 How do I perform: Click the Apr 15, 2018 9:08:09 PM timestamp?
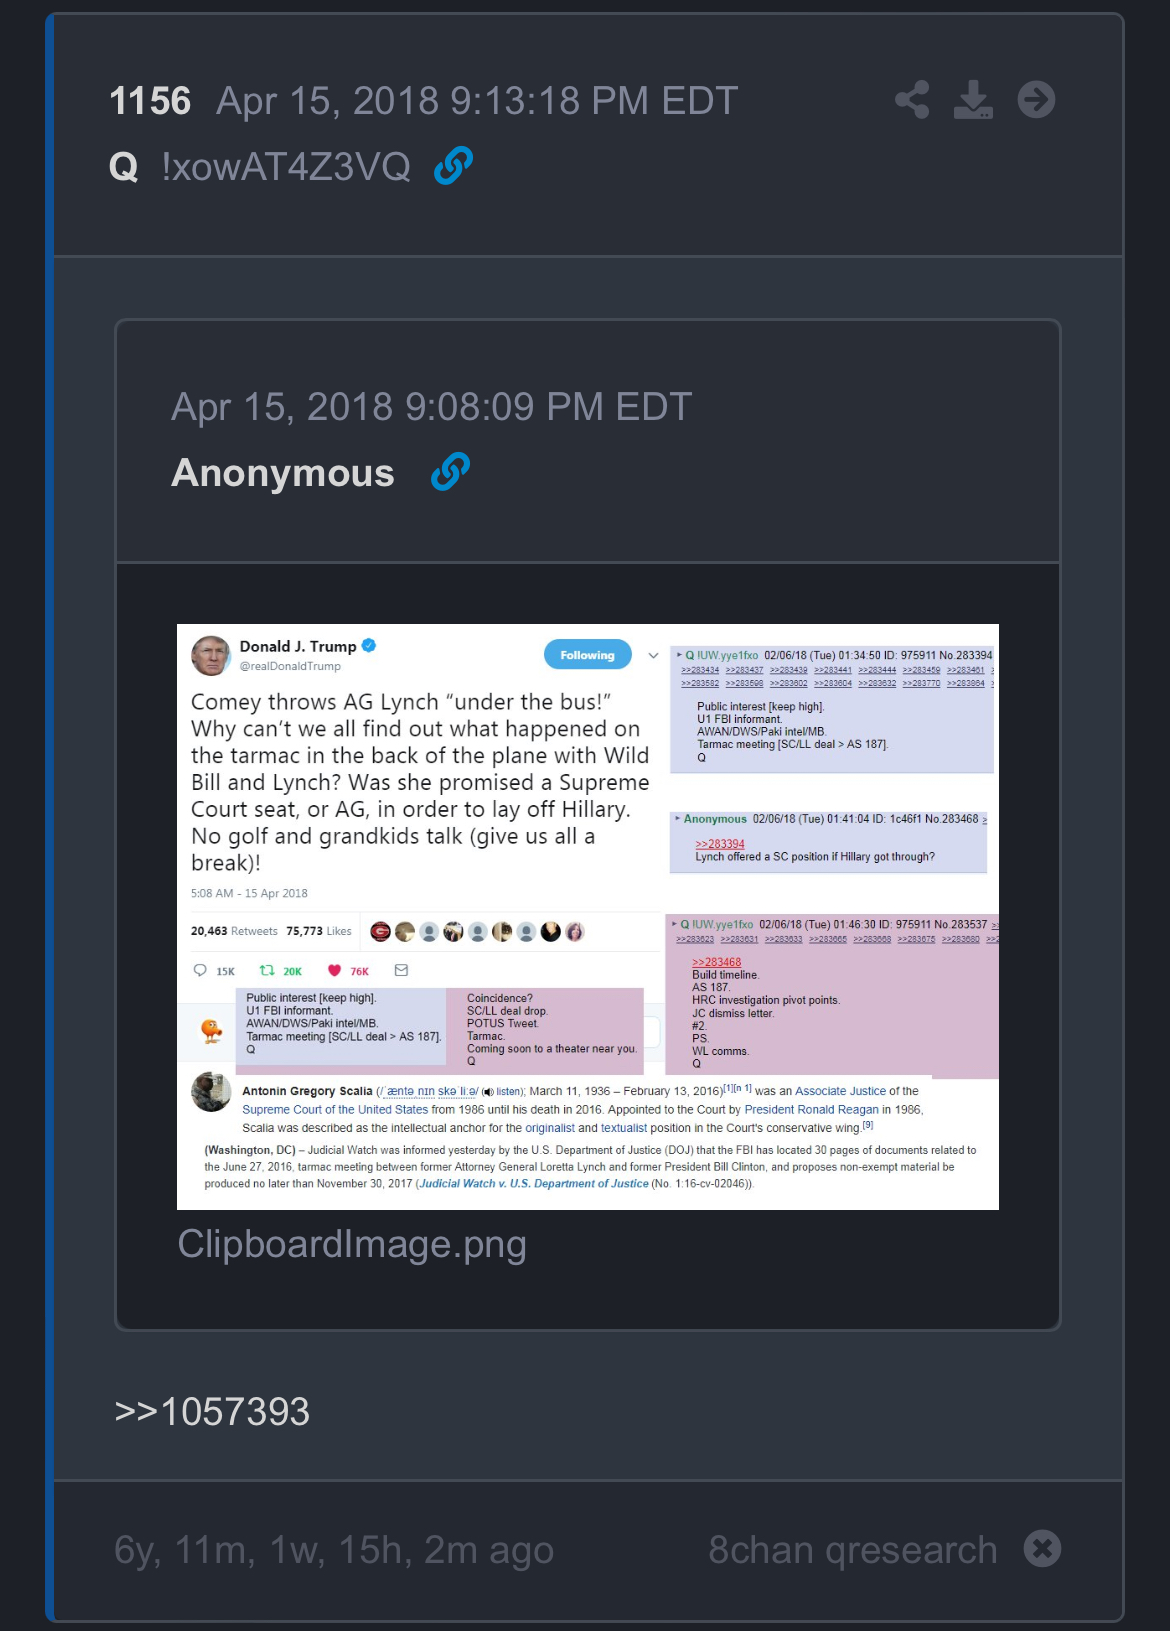tap(432, 407)
